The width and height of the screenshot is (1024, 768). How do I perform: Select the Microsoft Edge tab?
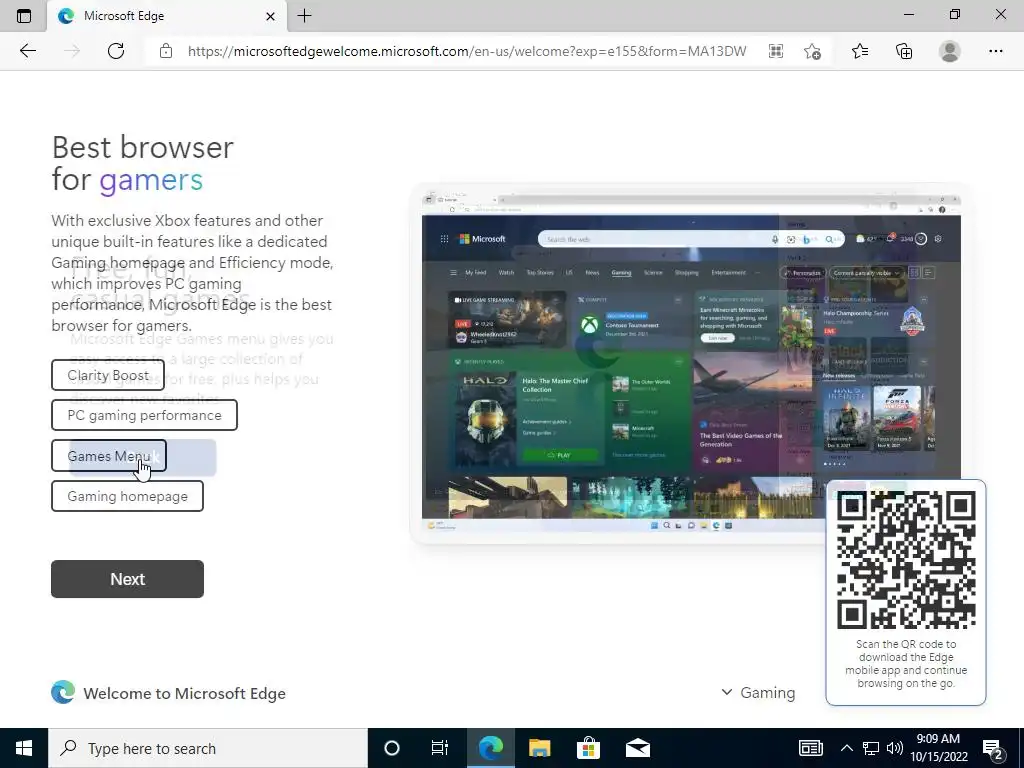(x=167, y=16)
